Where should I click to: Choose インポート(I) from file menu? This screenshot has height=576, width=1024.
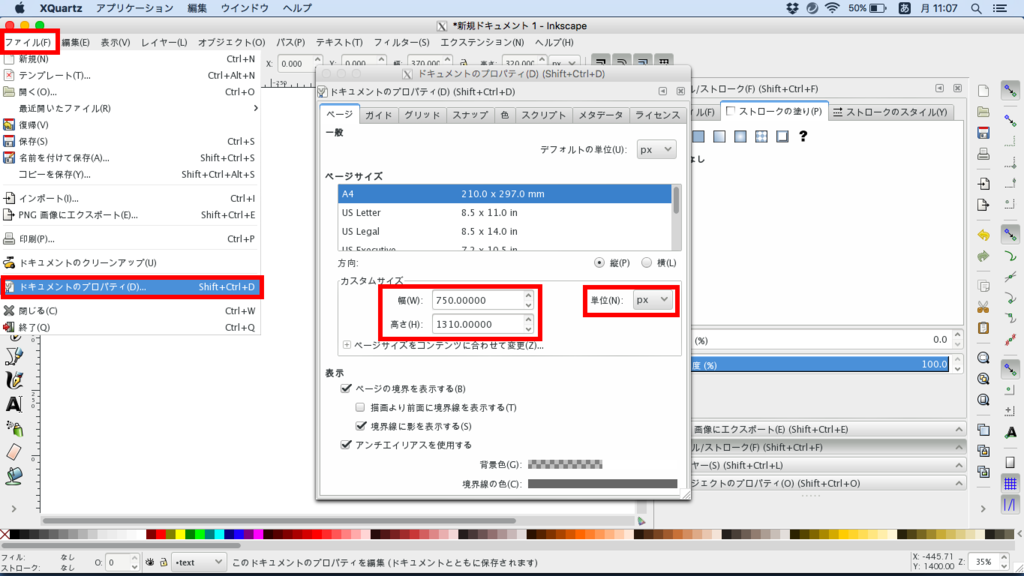[131, 199]
